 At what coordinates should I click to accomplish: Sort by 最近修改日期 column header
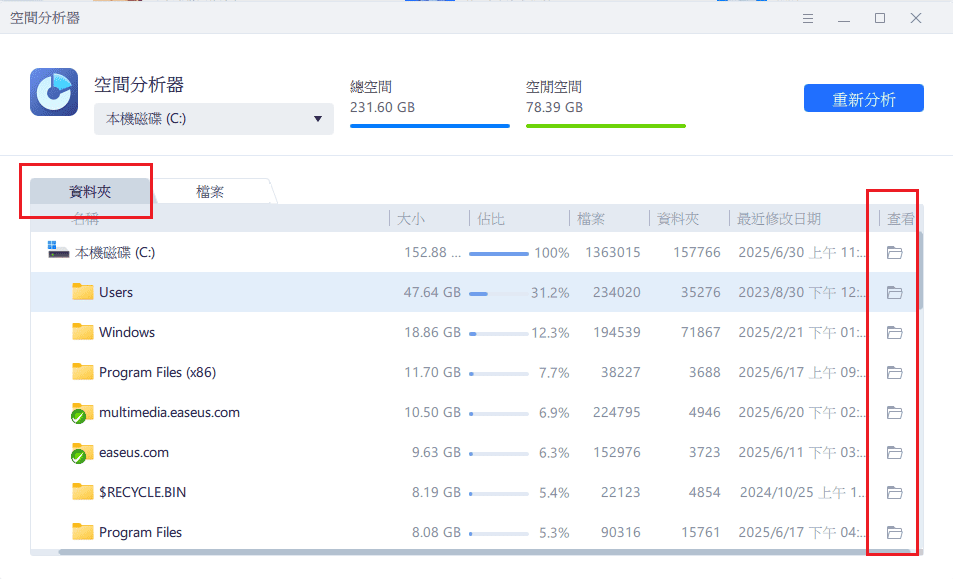tap(779, 219)
